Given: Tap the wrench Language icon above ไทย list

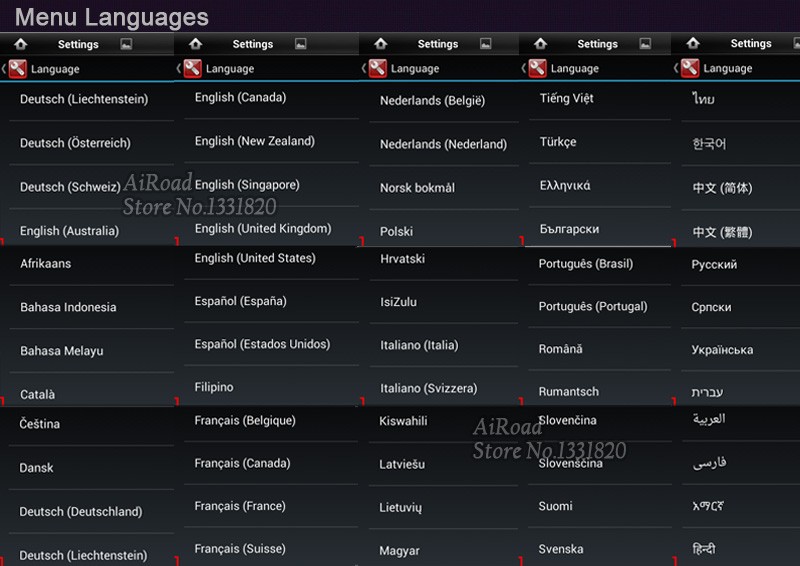Looking at the screenshot, I should [x=690, y=69].
